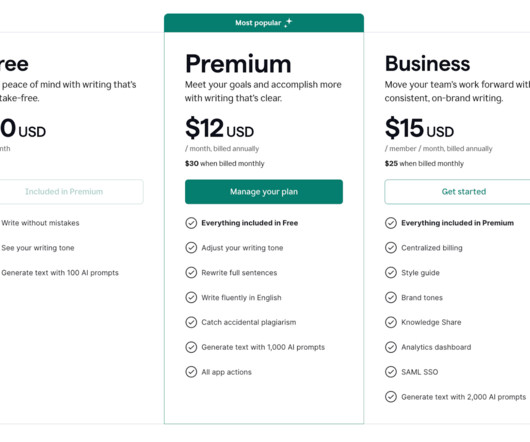Select the Most popular banner
Image resolution: width=530 pixels, height=442 pixels.
pos(264,23)
